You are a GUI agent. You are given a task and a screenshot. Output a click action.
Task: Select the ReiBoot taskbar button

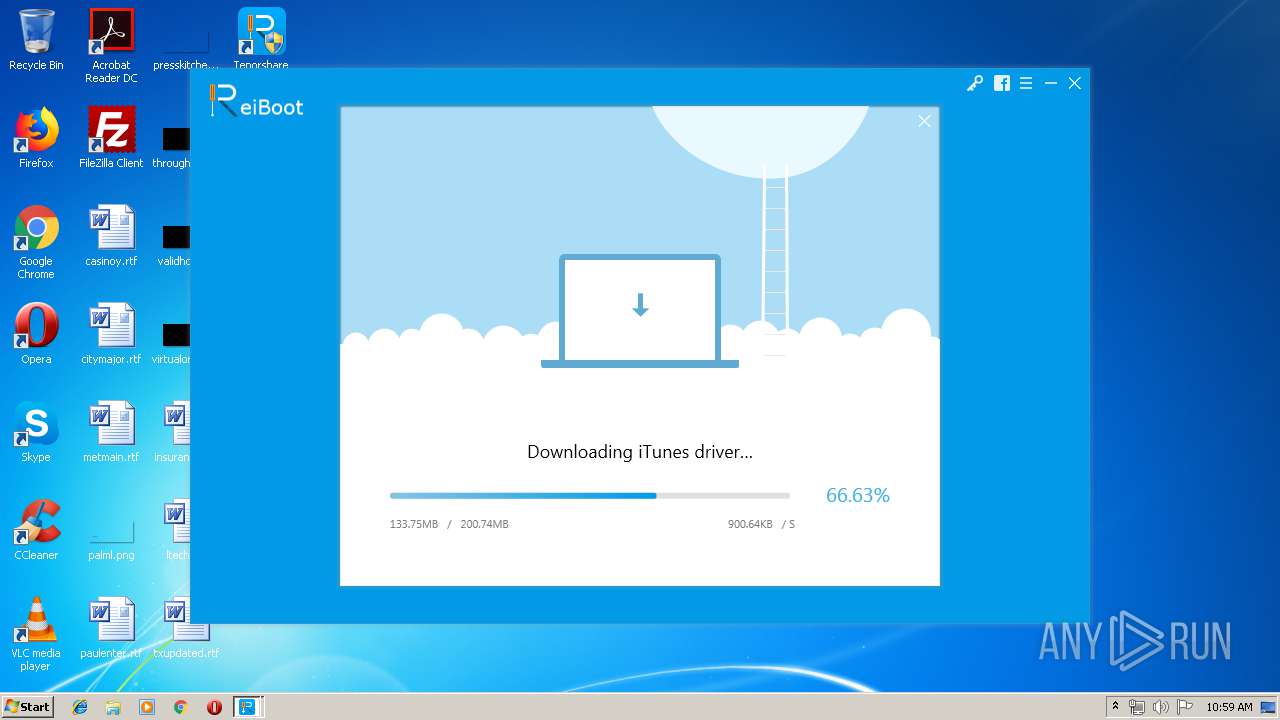click(x=247, y=707)
